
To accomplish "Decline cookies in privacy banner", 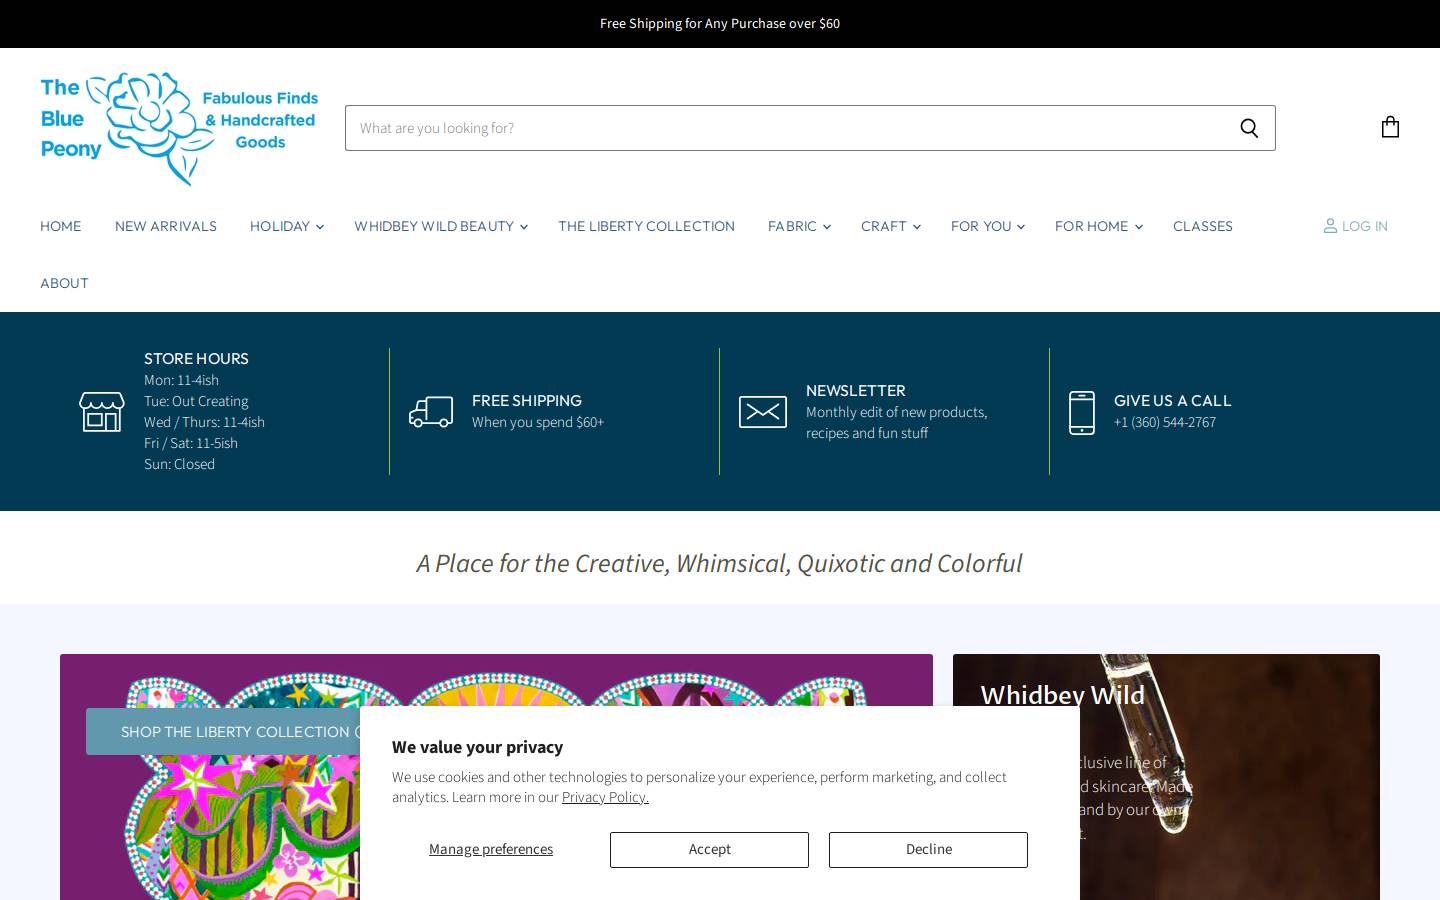I will 928,849.
